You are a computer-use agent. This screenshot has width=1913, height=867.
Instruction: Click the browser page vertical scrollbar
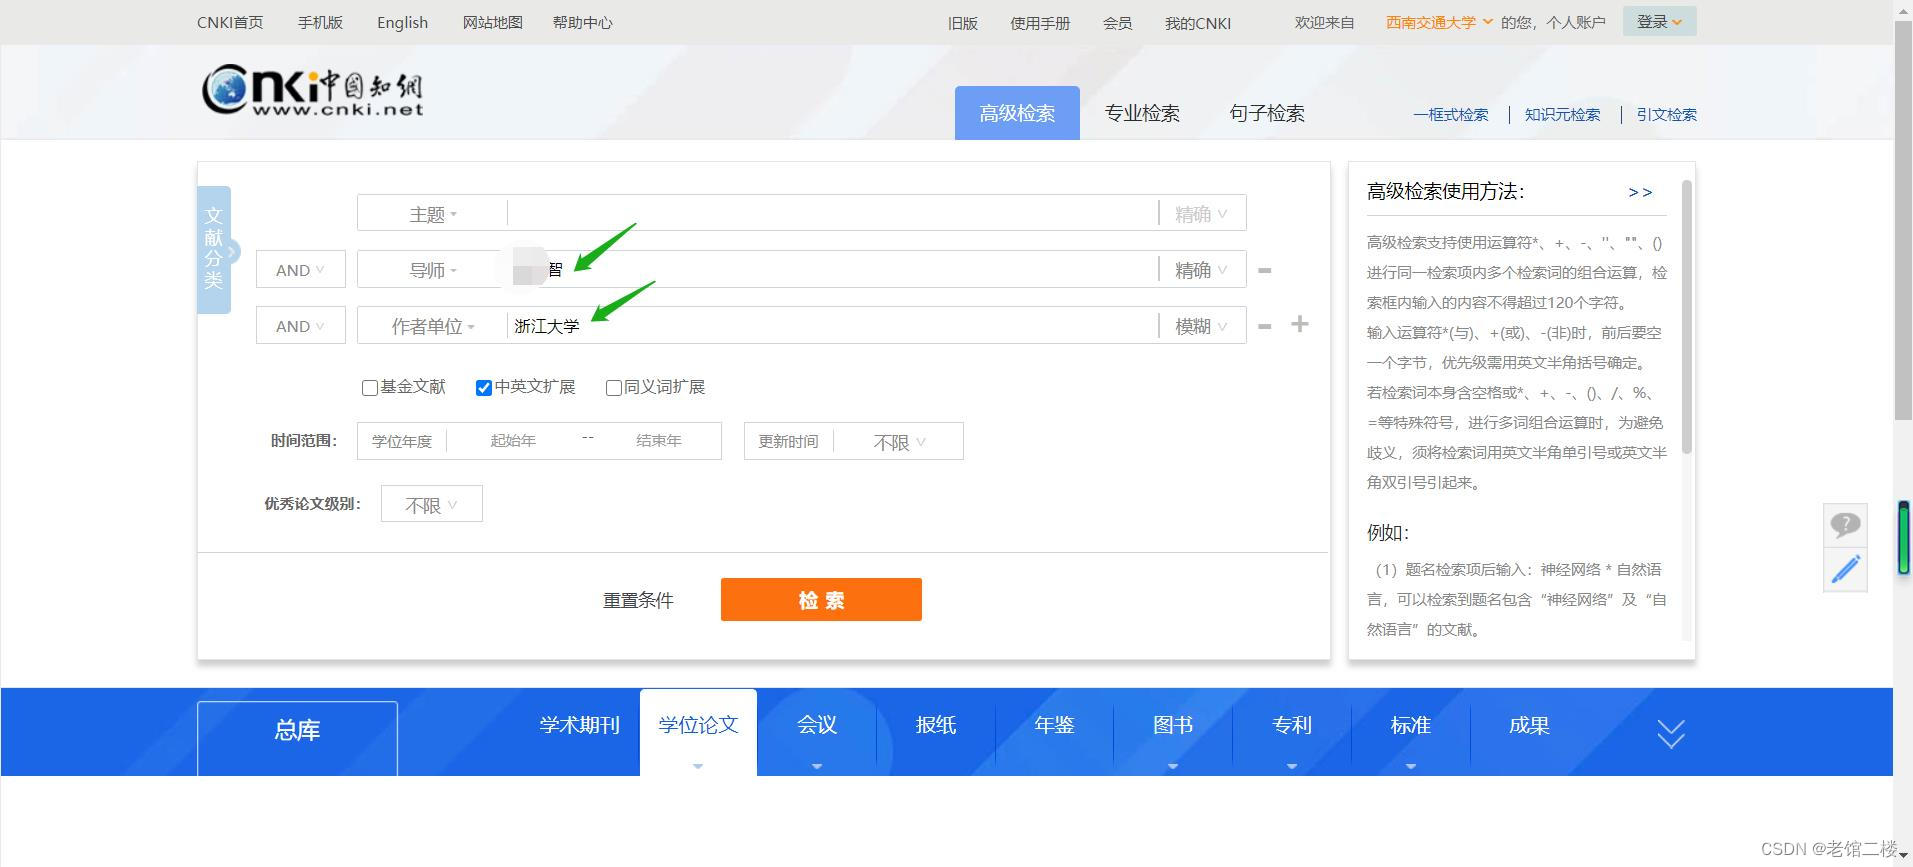(x=1903, y=220)
